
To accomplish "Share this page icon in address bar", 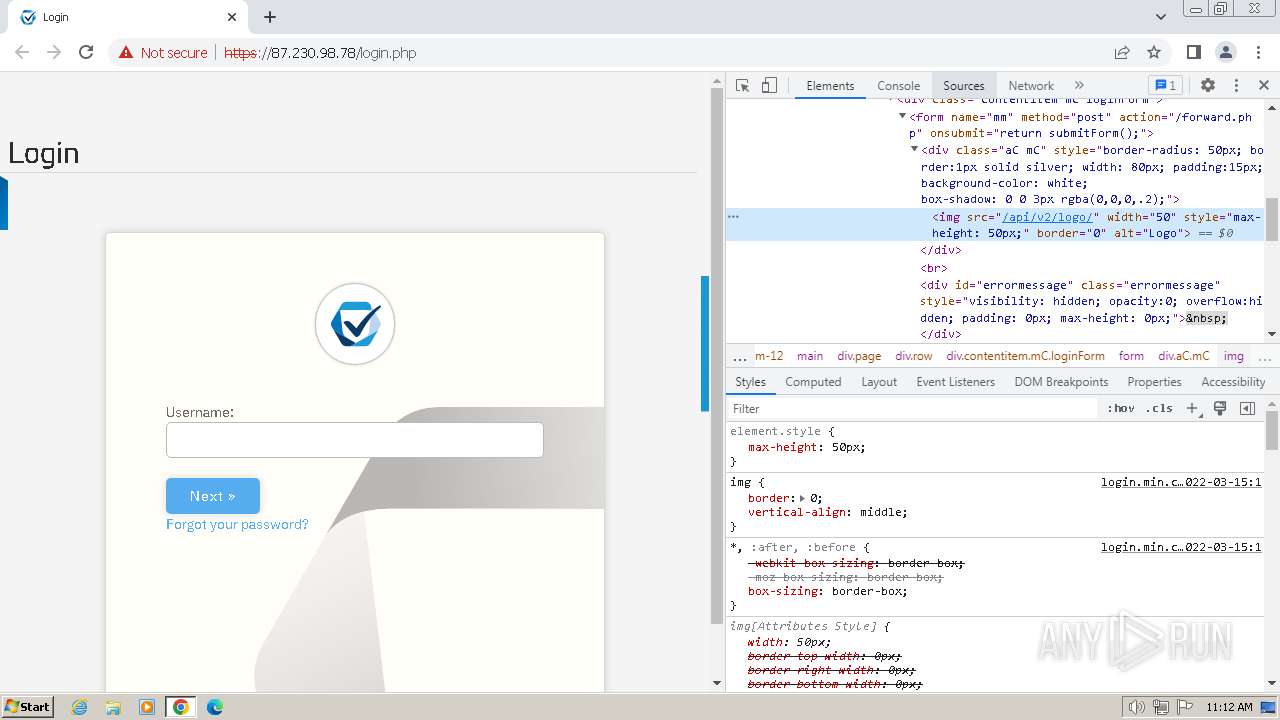I will coord(1122,52).
